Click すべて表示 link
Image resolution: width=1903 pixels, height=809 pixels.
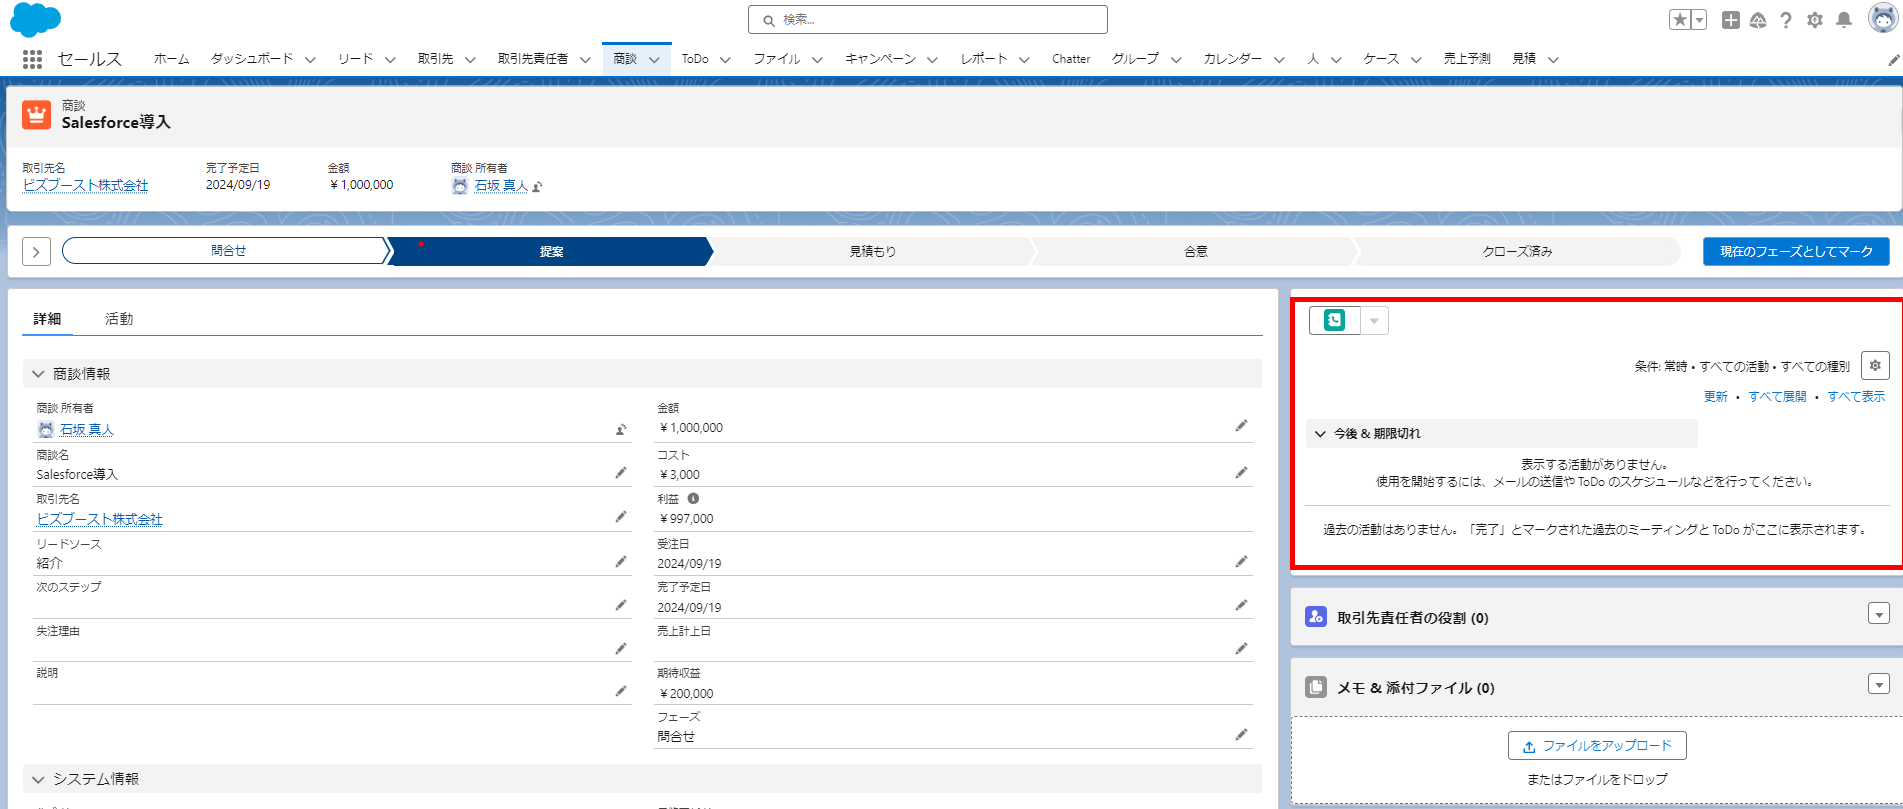pyautogui.click(x=1856, y=397)
